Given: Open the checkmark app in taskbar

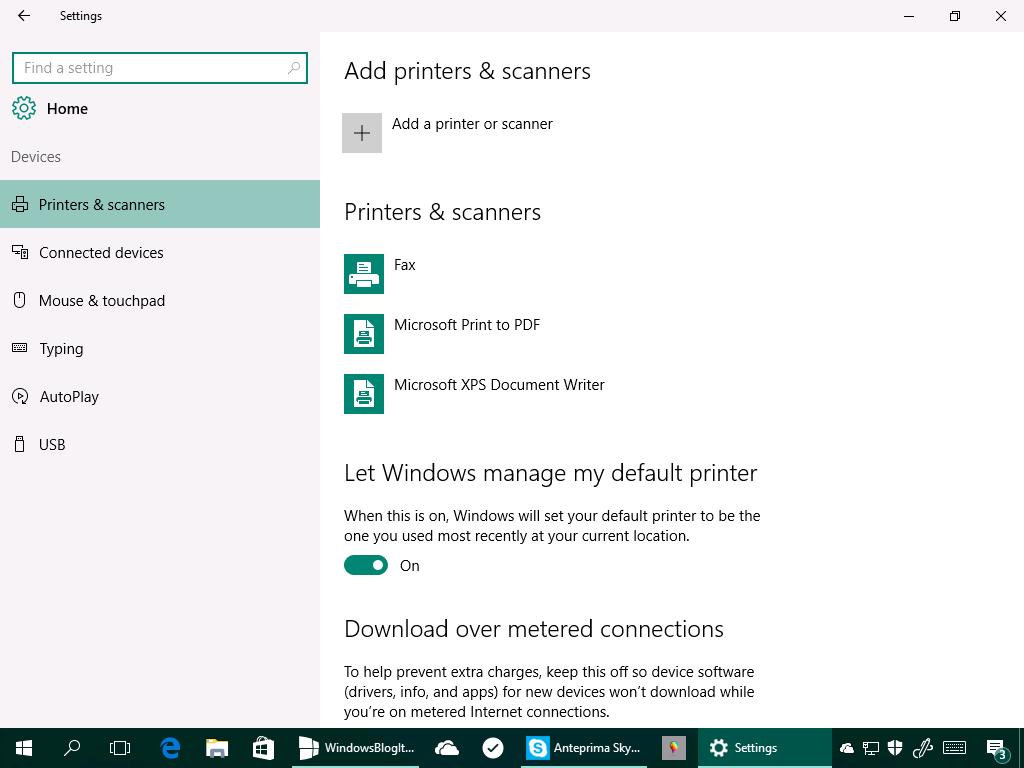Looking at the screenshot, I should click(x=493, y=748).
